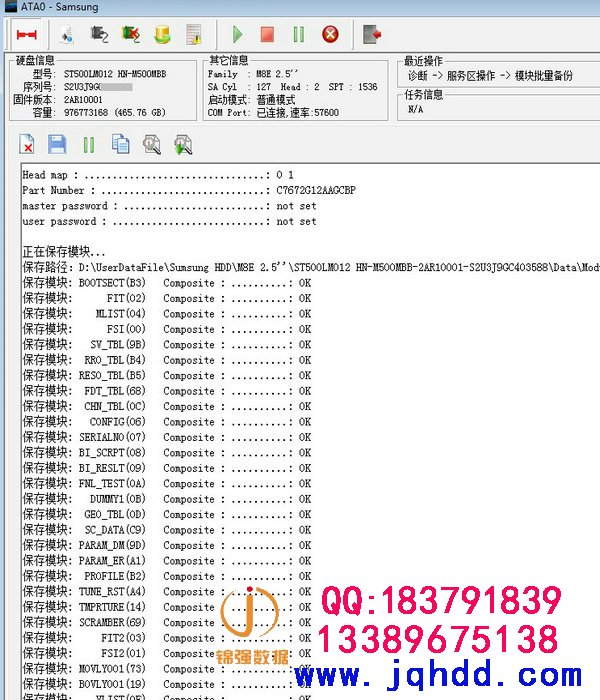Click the startup mode value 普通模式
This screenshot has width=600, height=700.
pos(275,100)
